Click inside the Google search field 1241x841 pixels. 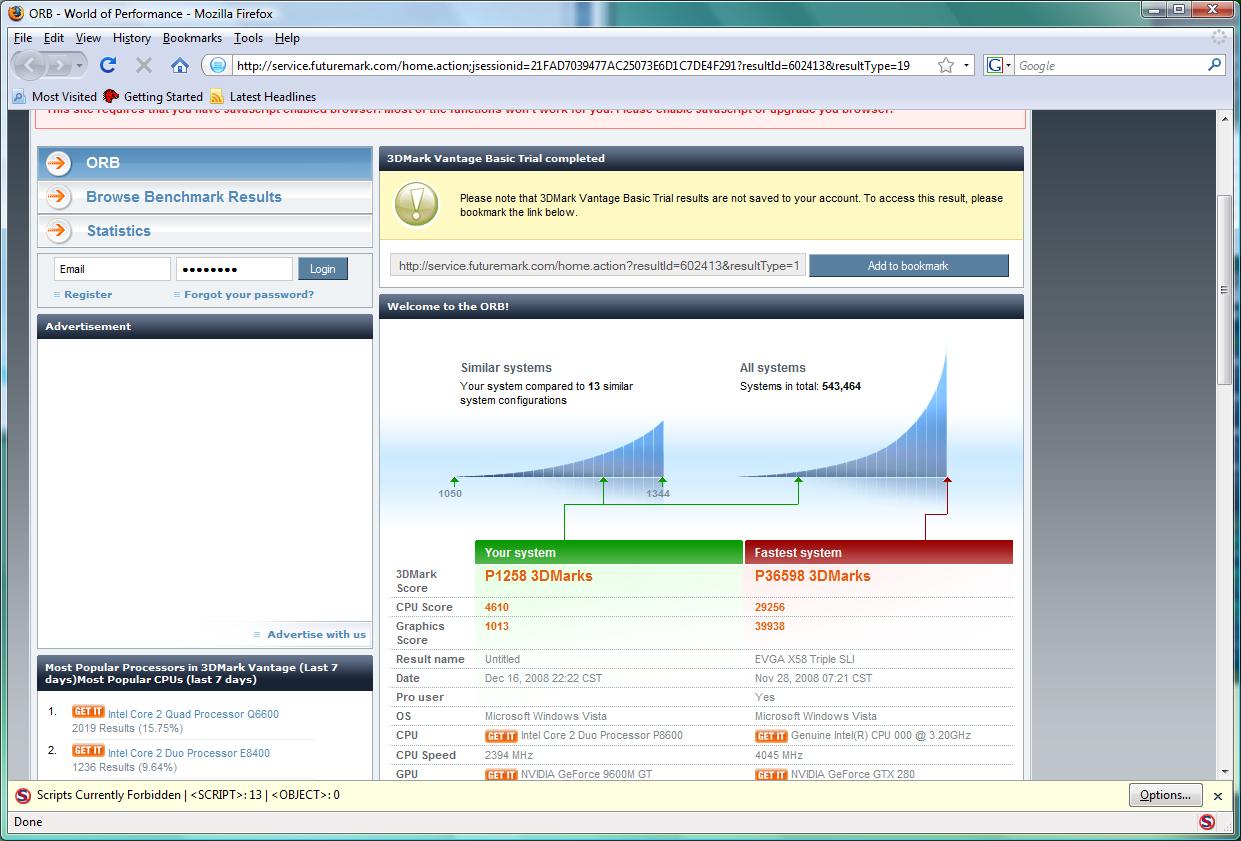(x=1109, y=65)
